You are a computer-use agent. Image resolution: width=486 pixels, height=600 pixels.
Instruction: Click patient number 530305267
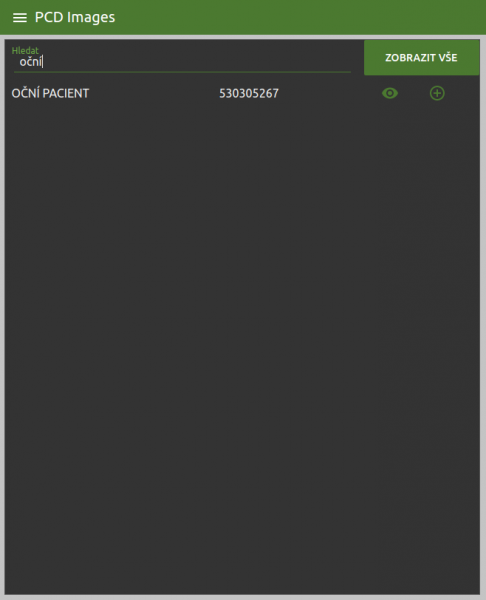click(x=249, y=93)
